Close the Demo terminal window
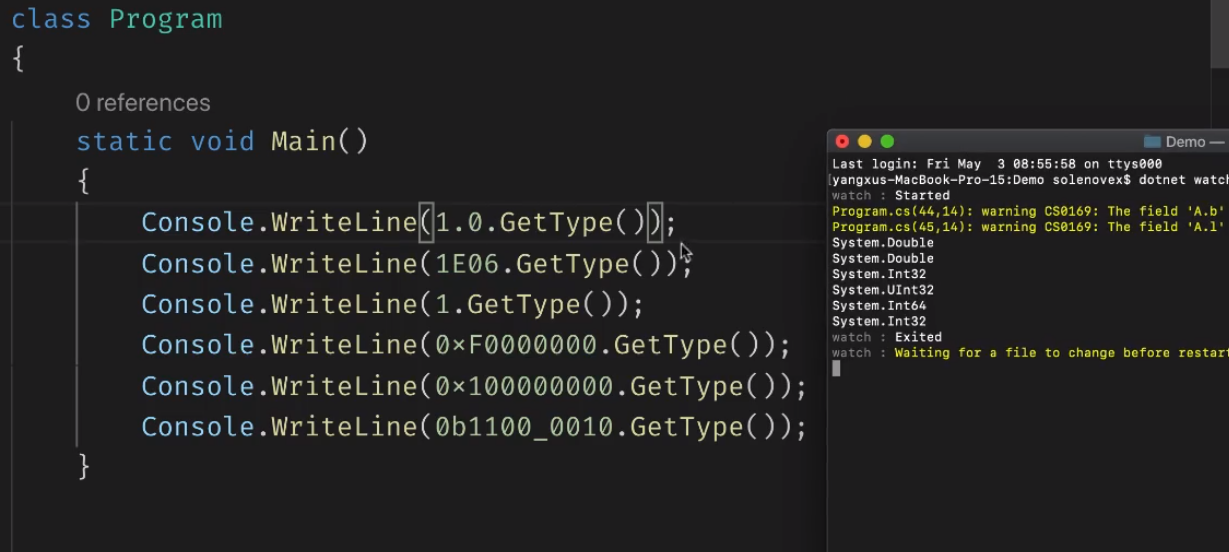This screenshot has height=552, width=1229. click(x=842, y=142)
